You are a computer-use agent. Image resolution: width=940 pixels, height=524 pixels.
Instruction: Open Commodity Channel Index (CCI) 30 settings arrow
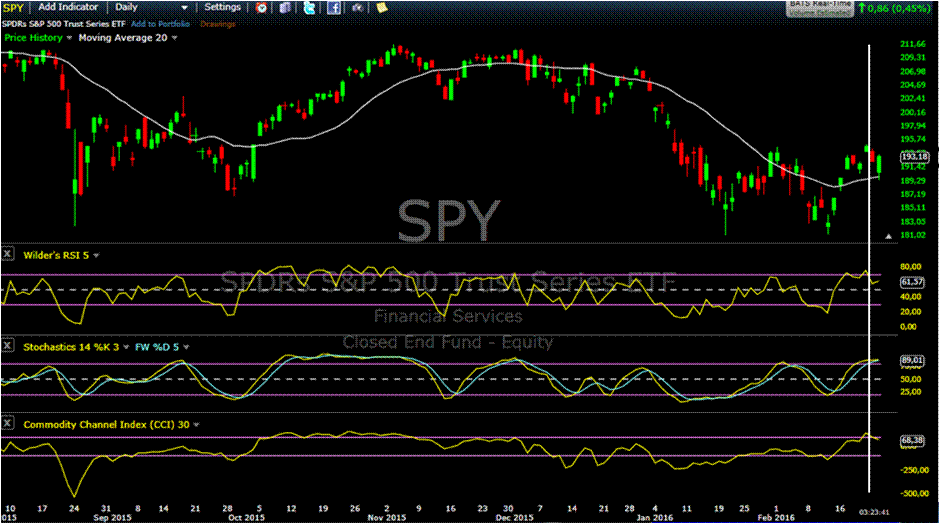tap(196, 425)
